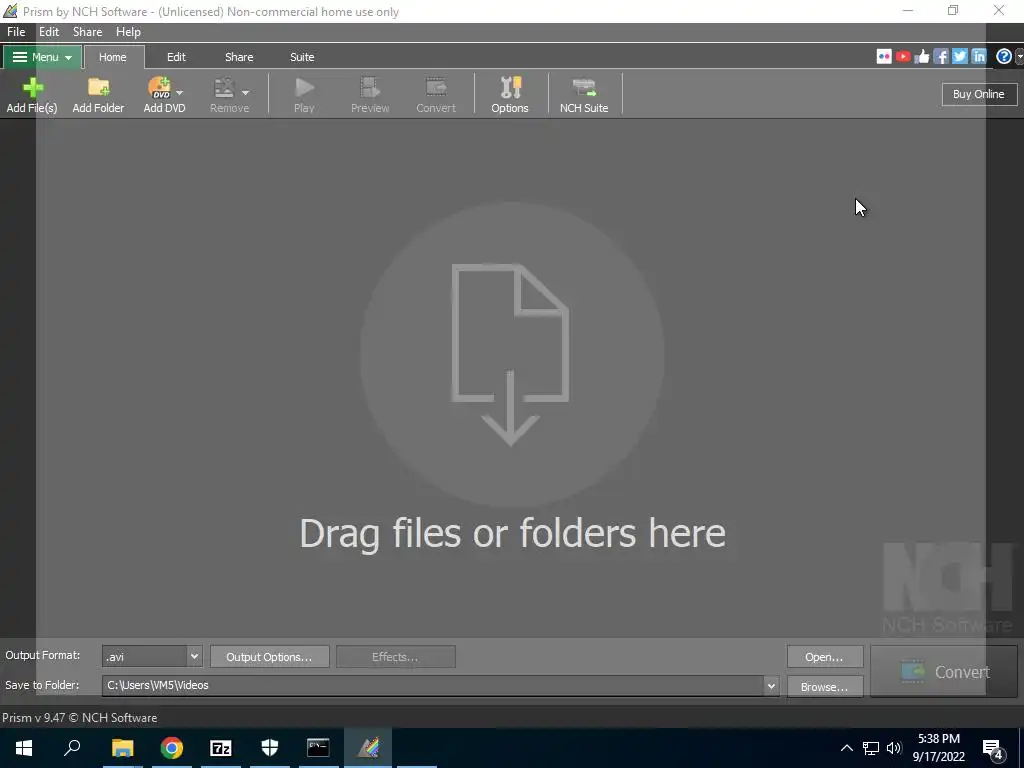Click the taskbar search magnifier icon
The width and height of the screenshot is (1024, 768).
click(x=72, y=748)
